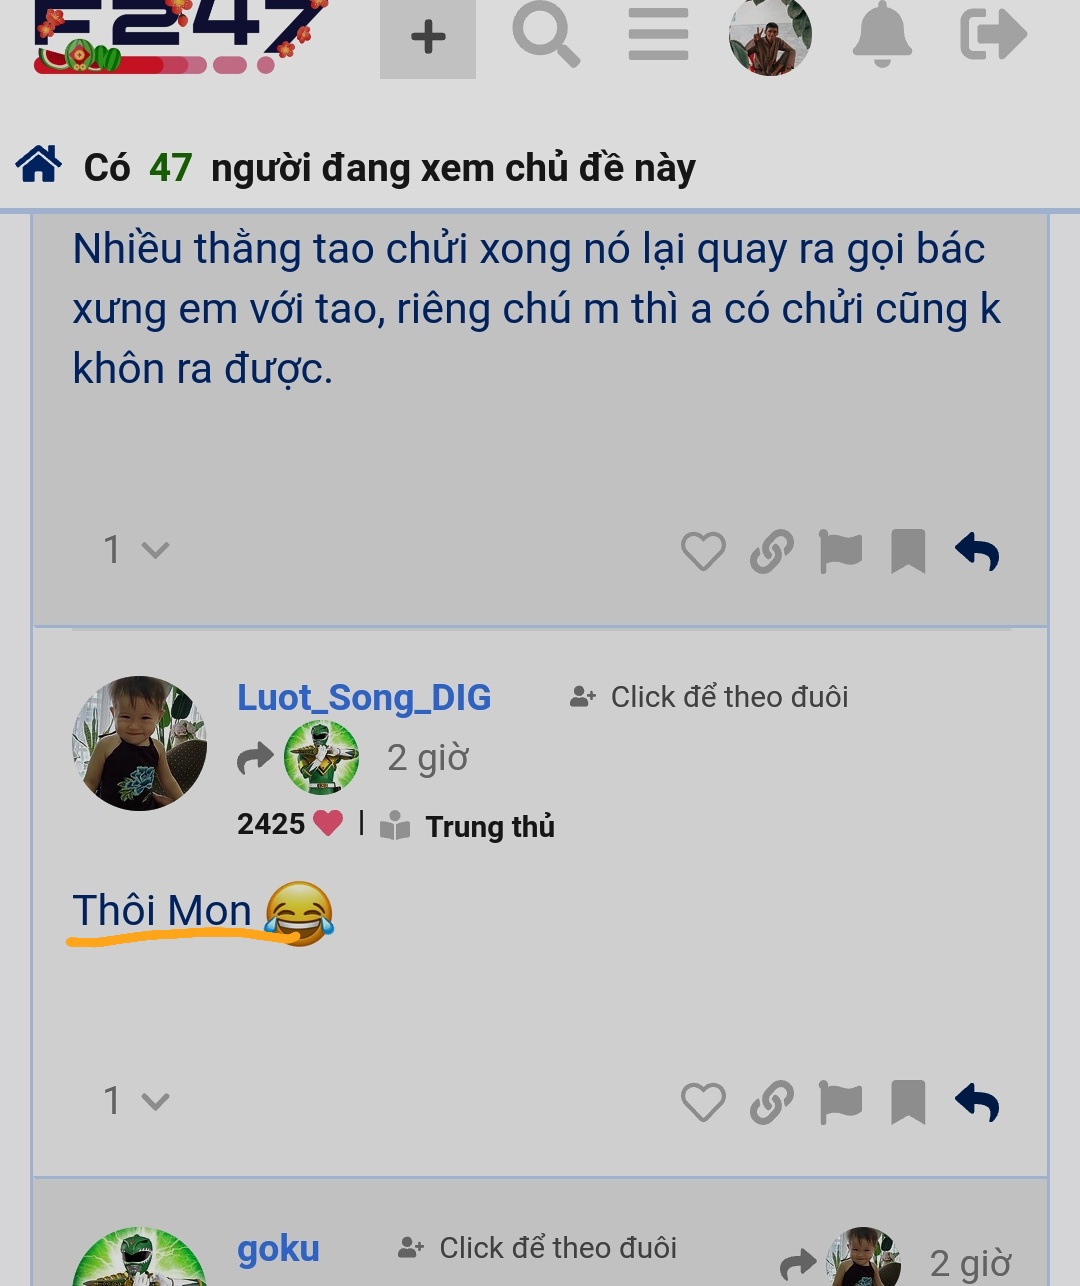
Task: Open goku username link
Action: [x=278, y=1249]
